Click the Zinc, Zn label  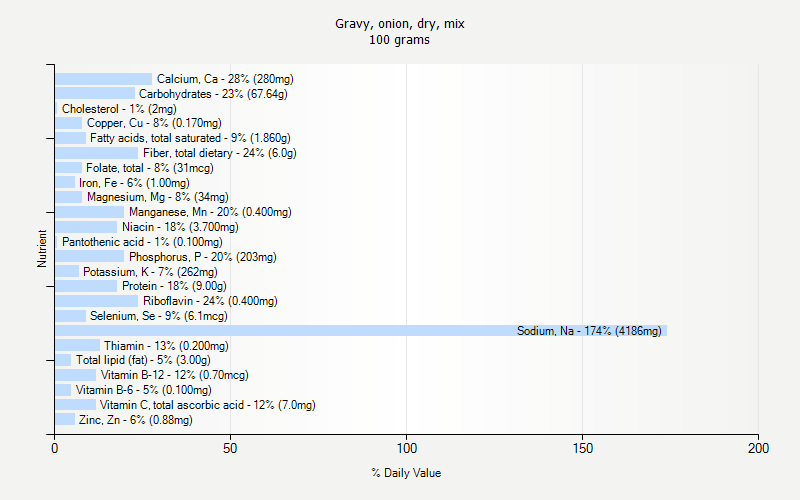tap(136, 420)
